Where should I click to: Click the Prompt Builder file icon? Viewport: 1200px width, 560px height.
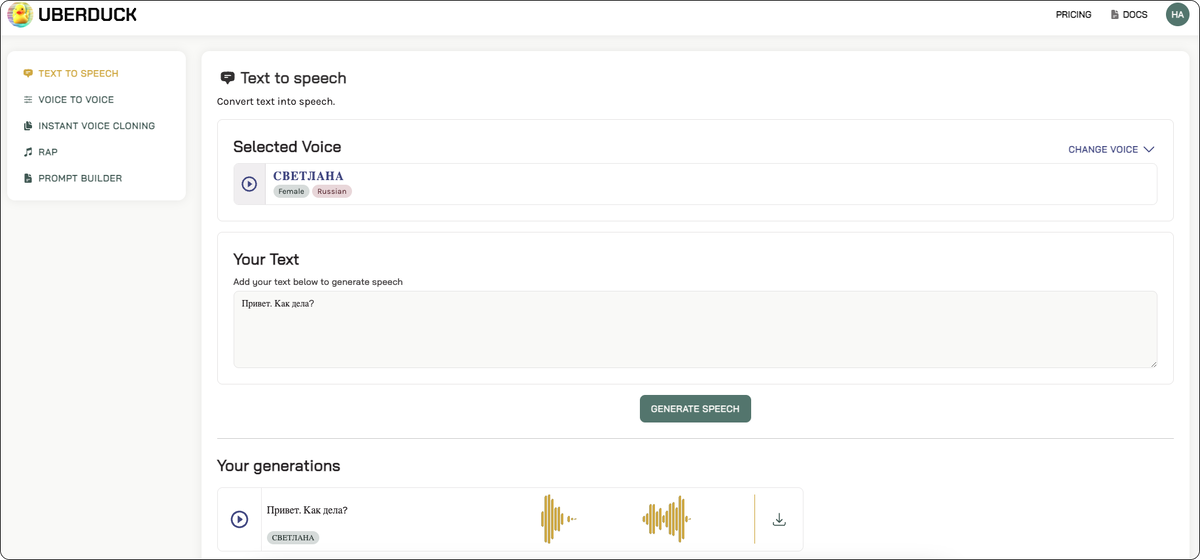click(28, 178)
